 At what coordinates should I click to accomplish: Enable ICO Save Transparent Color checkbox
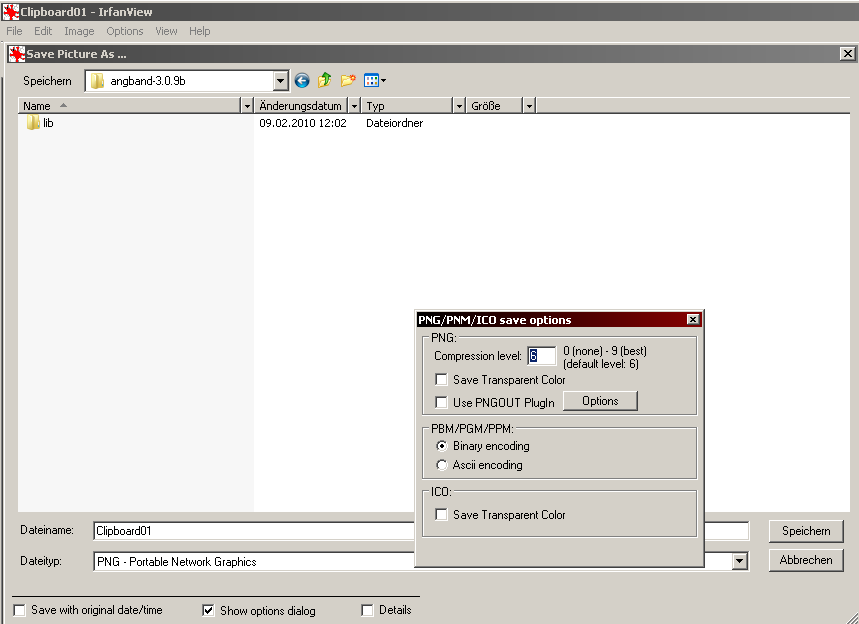[441, 514]
